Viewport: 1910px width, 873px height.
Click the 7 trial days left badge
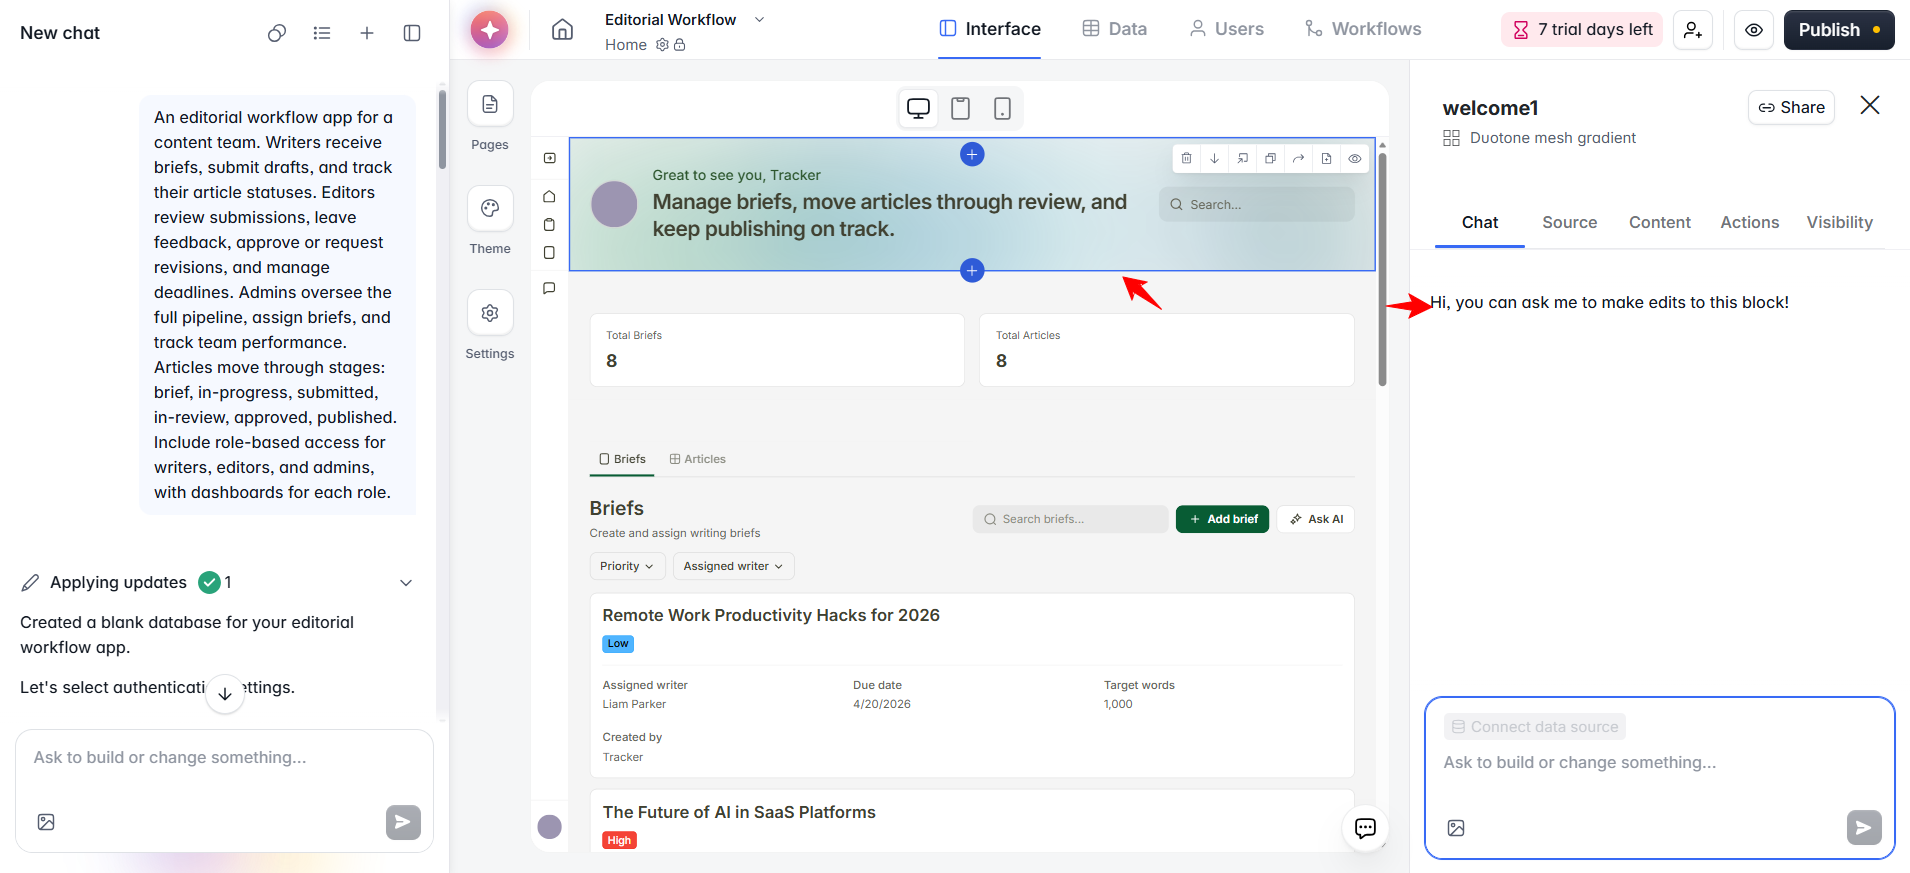(1582, 30)
